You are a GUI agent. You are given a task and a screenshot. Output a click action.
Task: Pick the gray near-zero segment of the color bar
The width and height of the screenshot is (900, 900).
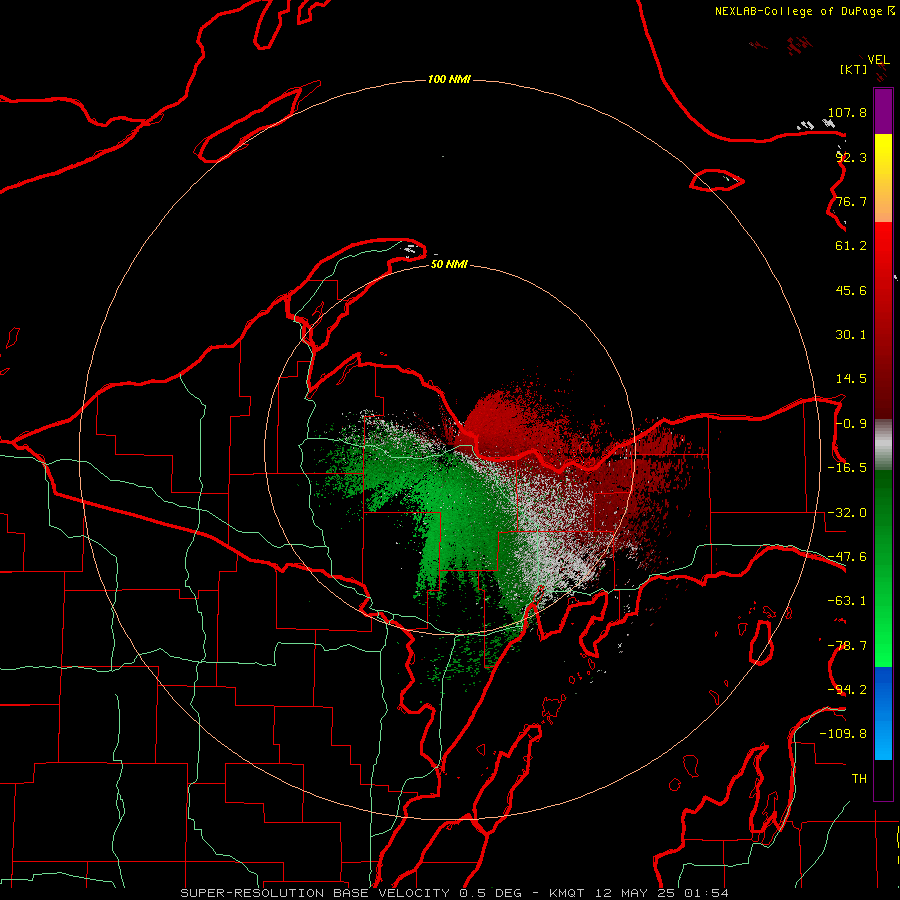tap(883, 445)
